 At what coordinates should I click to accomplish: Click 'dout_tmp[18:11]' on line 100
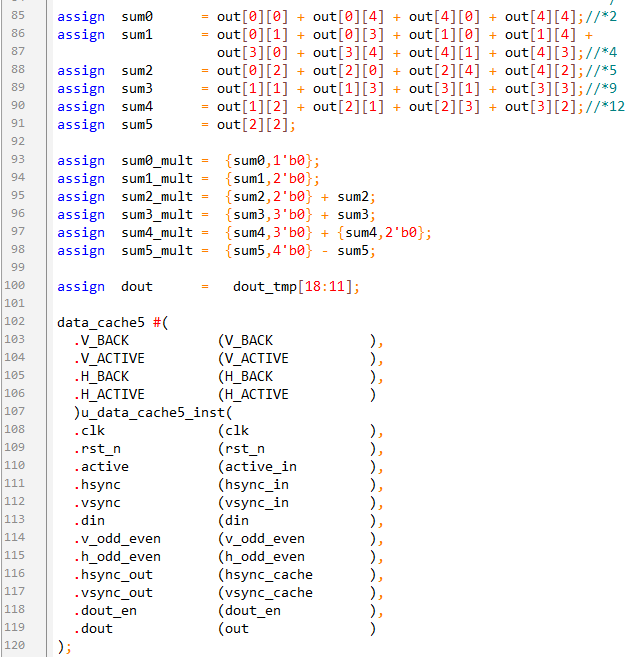click(x=293, y=287)
